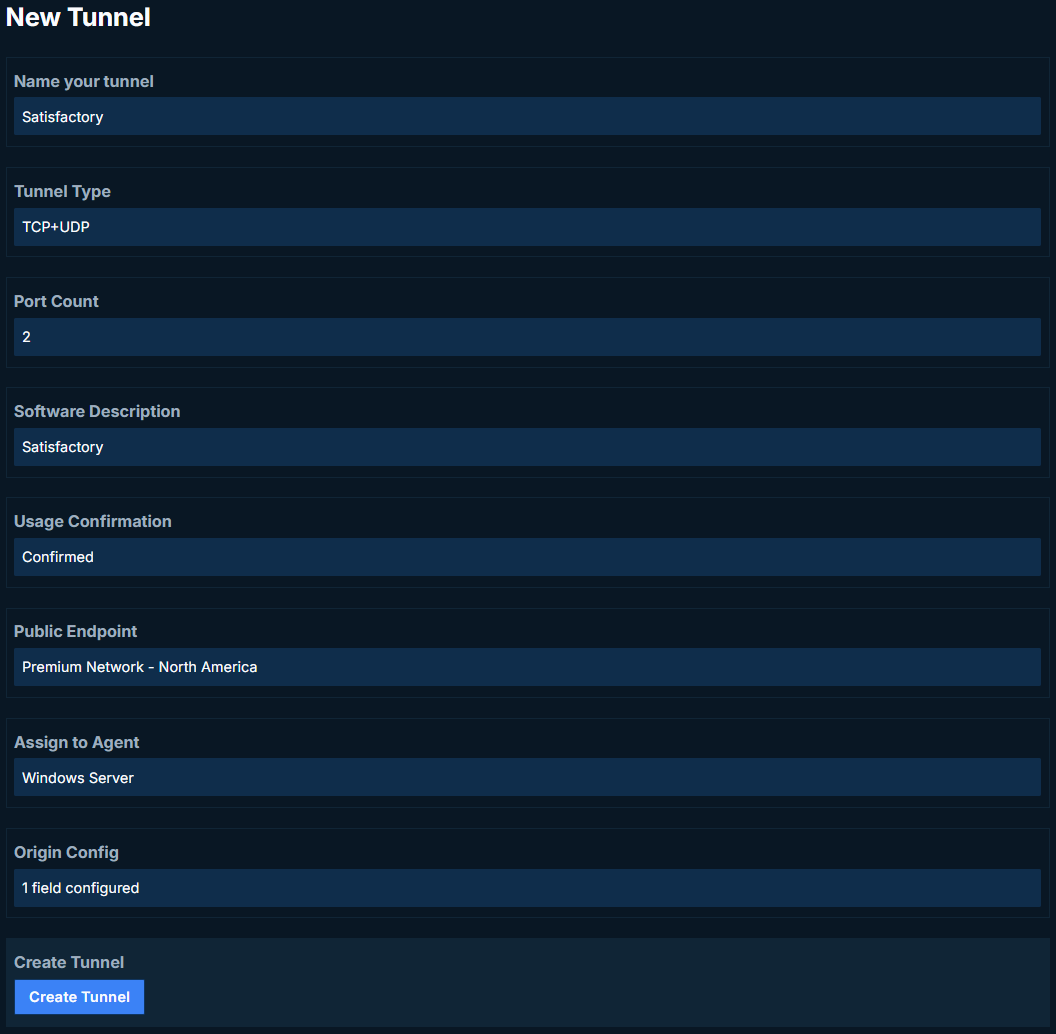Click the blue Create Tunnel button
The image size is (1056, 1034).
tap(79, 996)
